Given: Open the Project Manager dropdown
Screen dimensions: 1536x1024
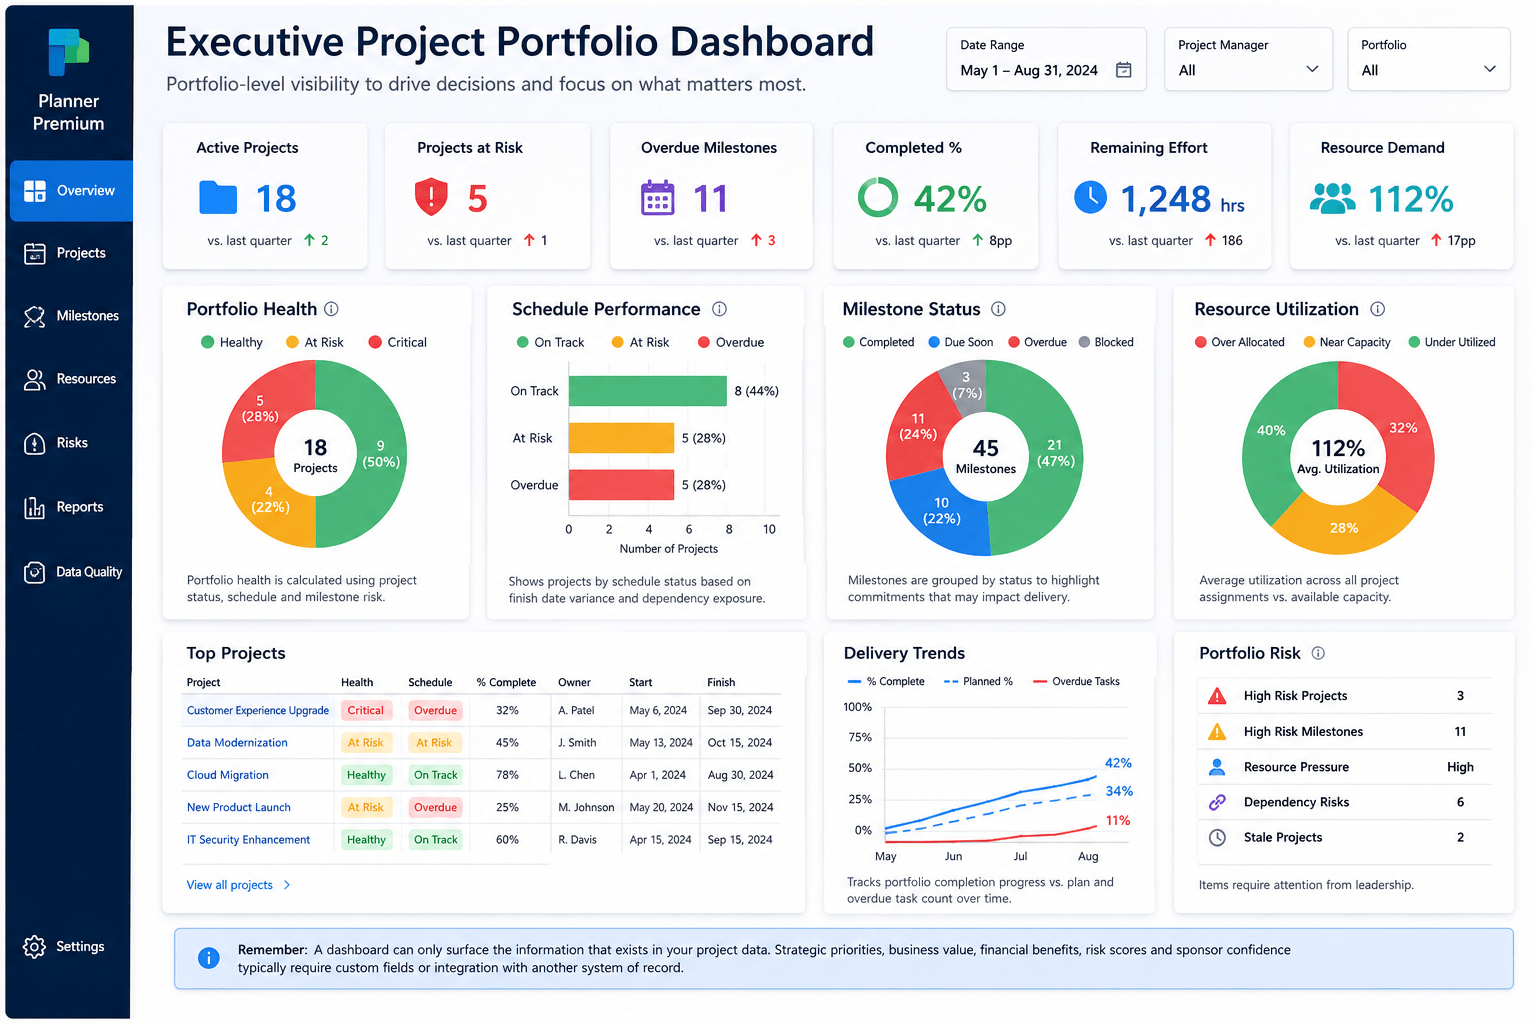Looking at the screenshot, I should [x=1248, y=59].
